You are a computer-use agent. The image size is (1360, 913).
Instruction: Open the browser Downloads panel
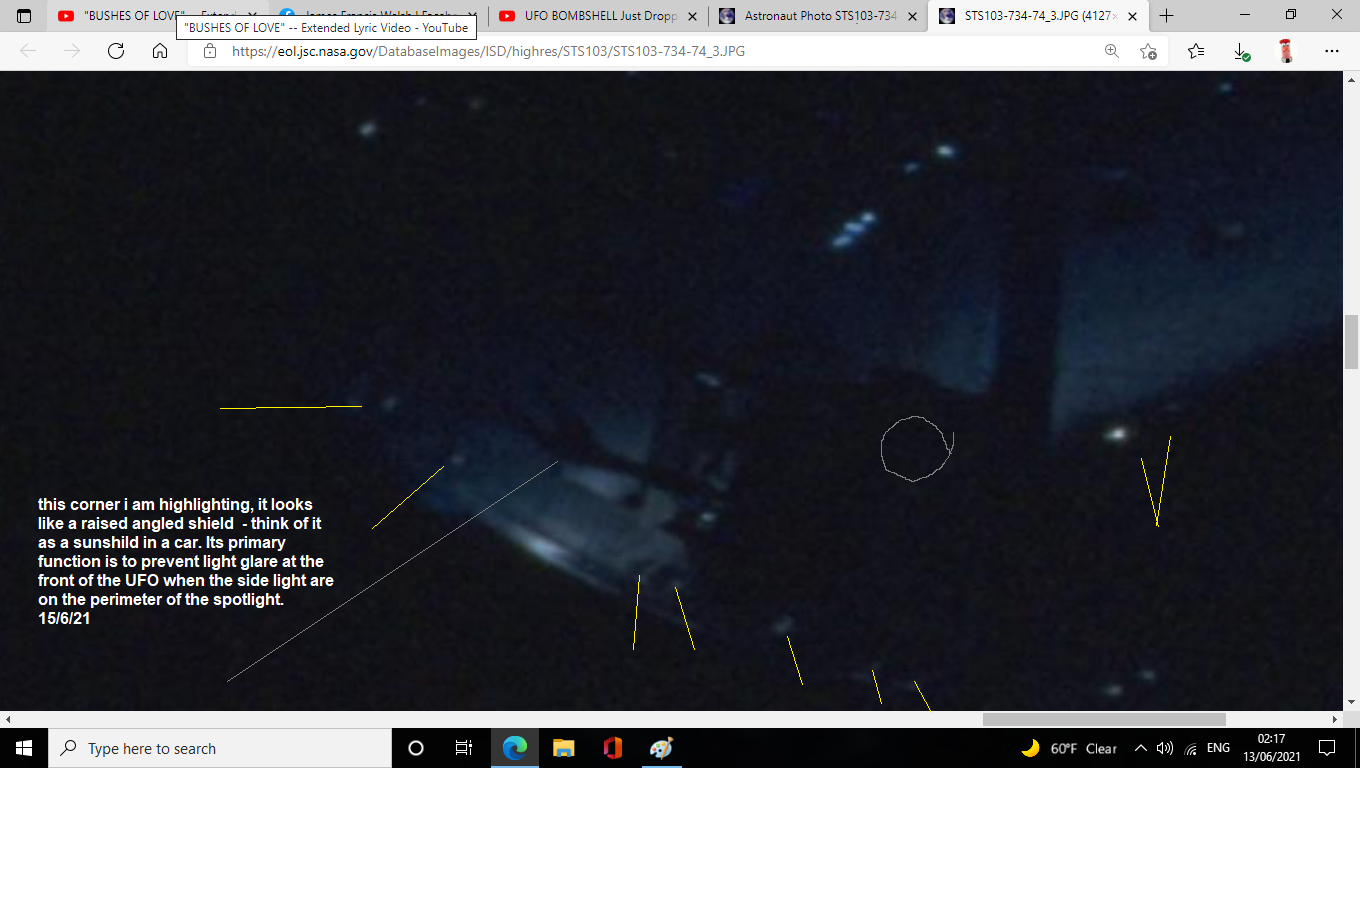click(x=1241, y=51)
